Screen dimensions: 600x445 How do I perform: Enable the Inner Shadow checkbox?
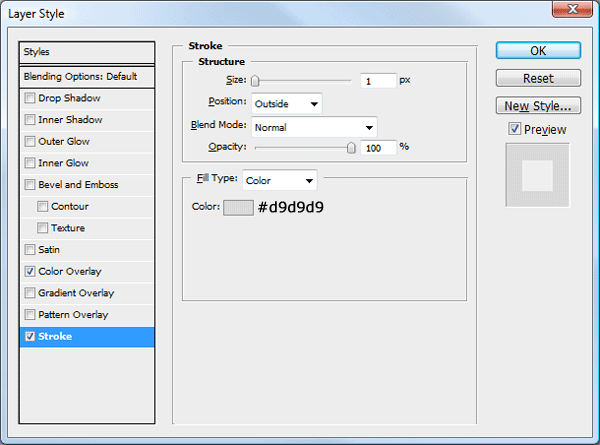tap(30, 120)
